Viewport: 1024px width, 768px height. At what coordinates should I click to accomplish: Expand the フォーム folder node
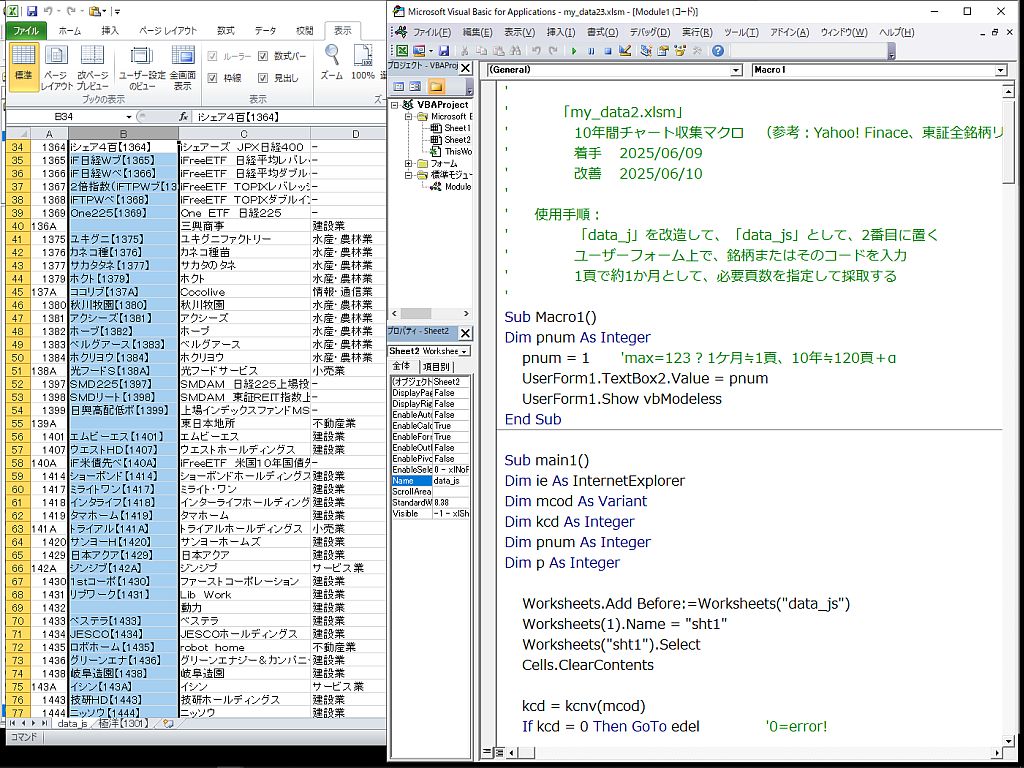click(408, 163)
